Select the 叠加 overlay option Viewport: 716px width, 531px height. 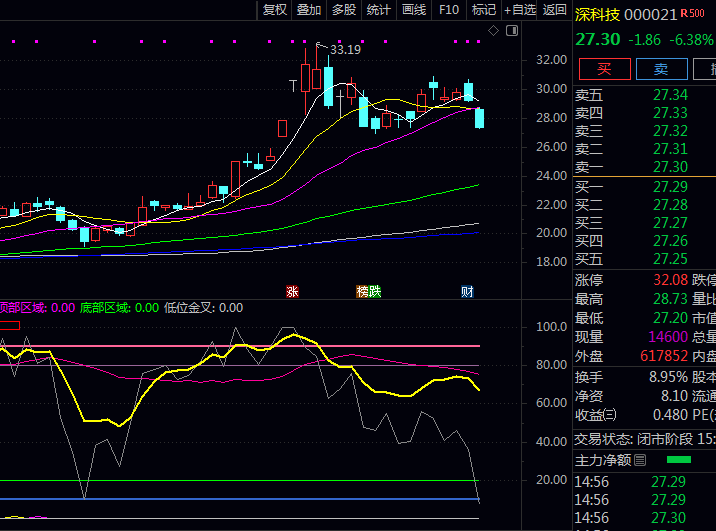tap(309, 10)
